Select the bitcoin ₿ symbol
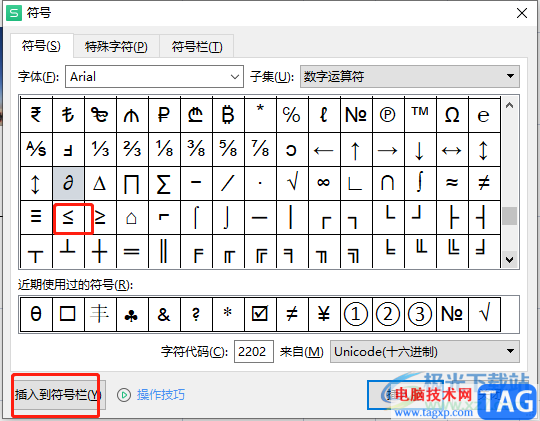This screenshot has width=540, height=421. pyautogui.click(x=228, y=115)
